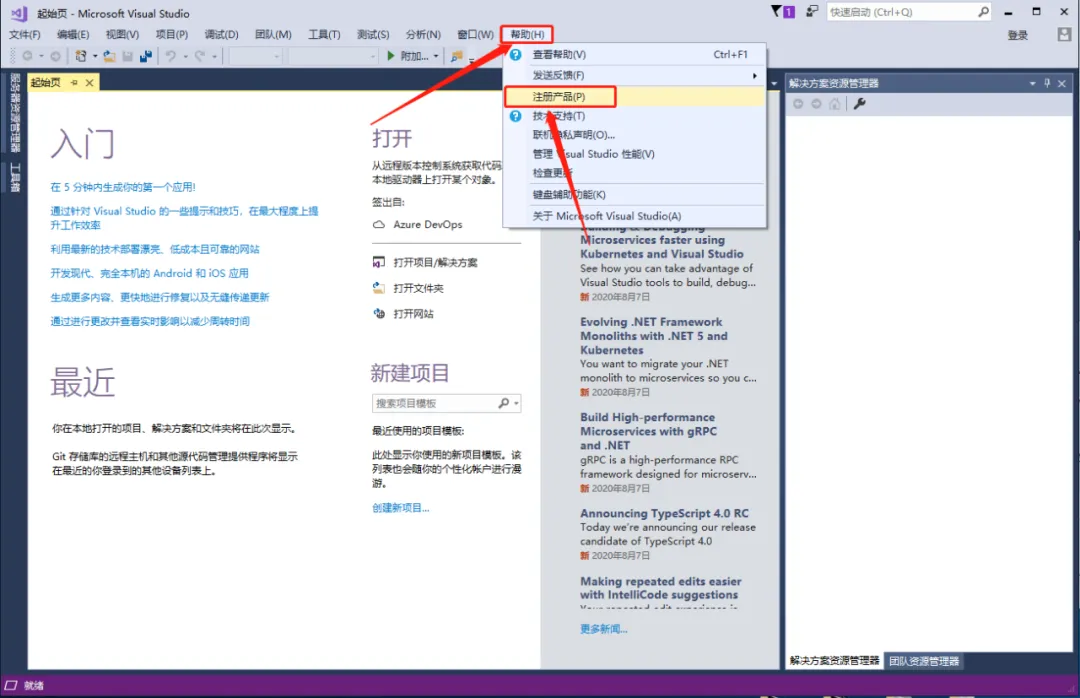
Task: Click the Visual Studio logo in the title bar
Action: tap(19, 12)
